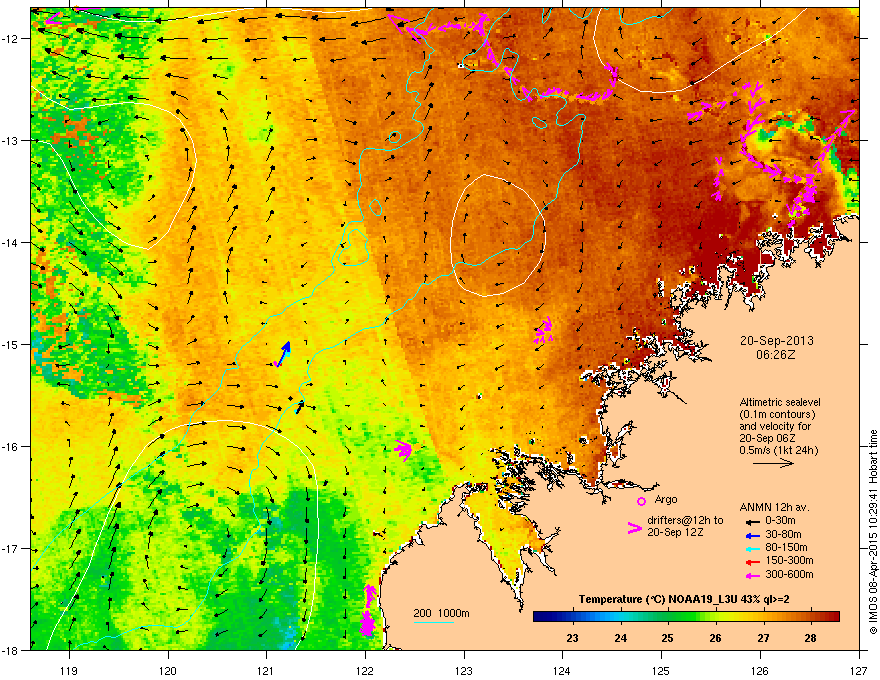This screenshot has width=880, height=680.
Task: Click the -15 latitude axis label
Action: (x=11, y=344)
